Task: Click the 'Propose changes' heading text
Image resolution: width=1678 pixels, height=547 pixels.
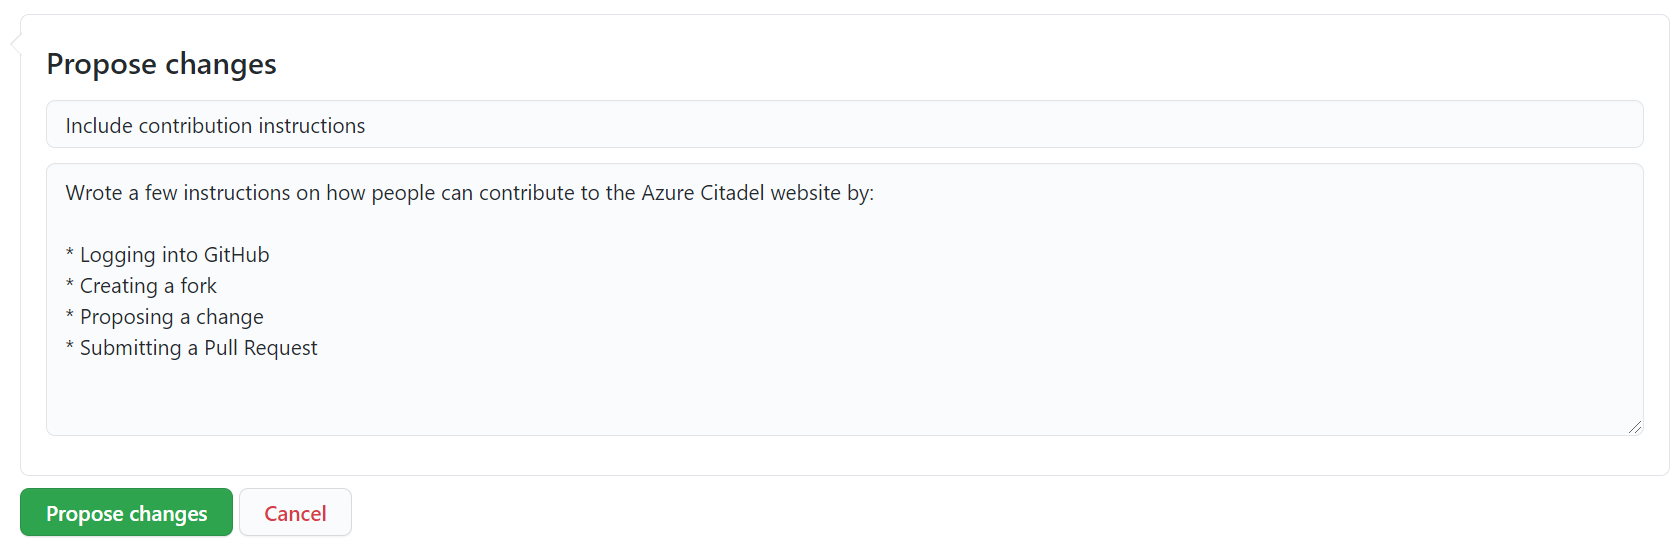Action: coord(161,64)
